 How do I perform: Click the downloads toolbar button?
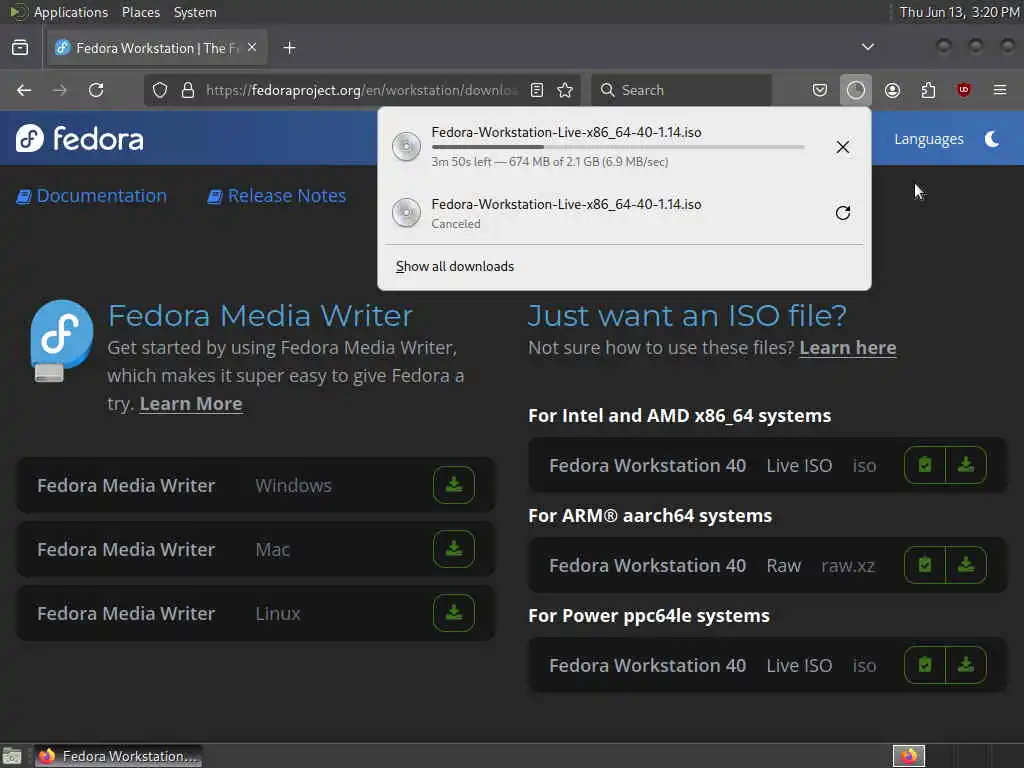pos(856,90)
